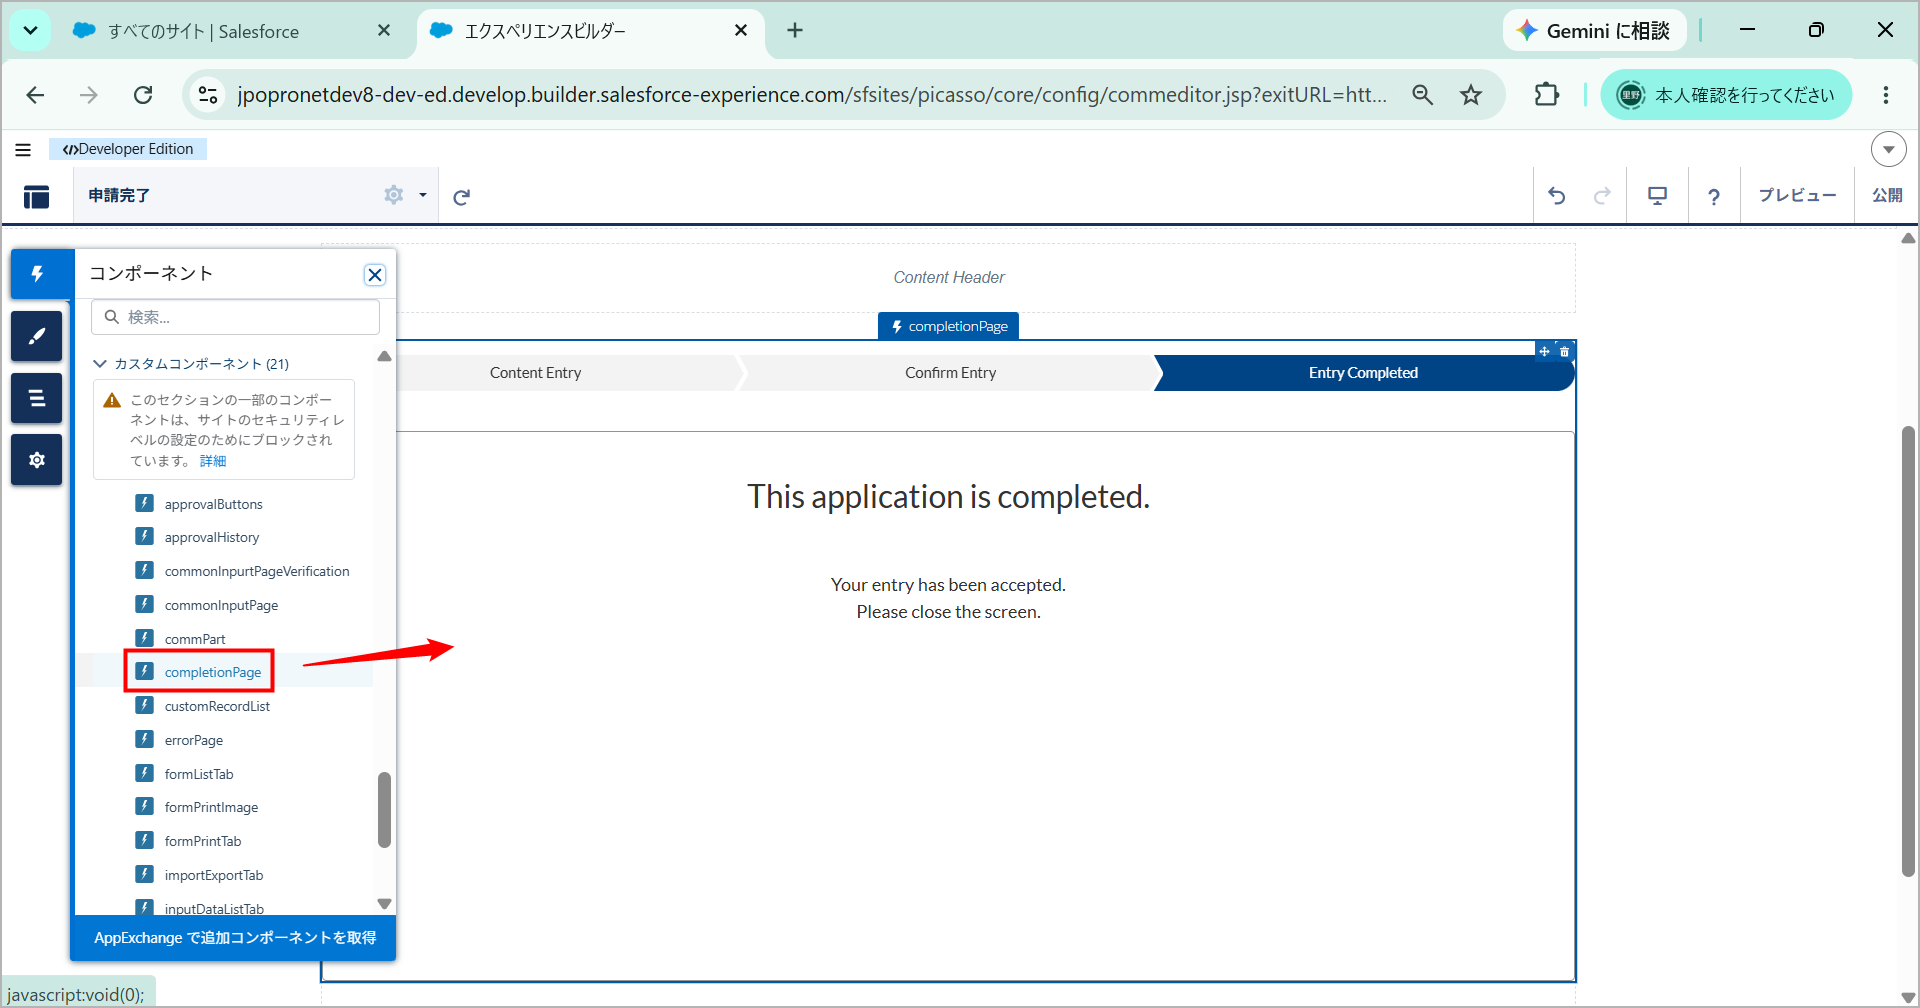1920x1008 pixels.
Task: Switch the desktop view mode
Action: pos(1657,196)
